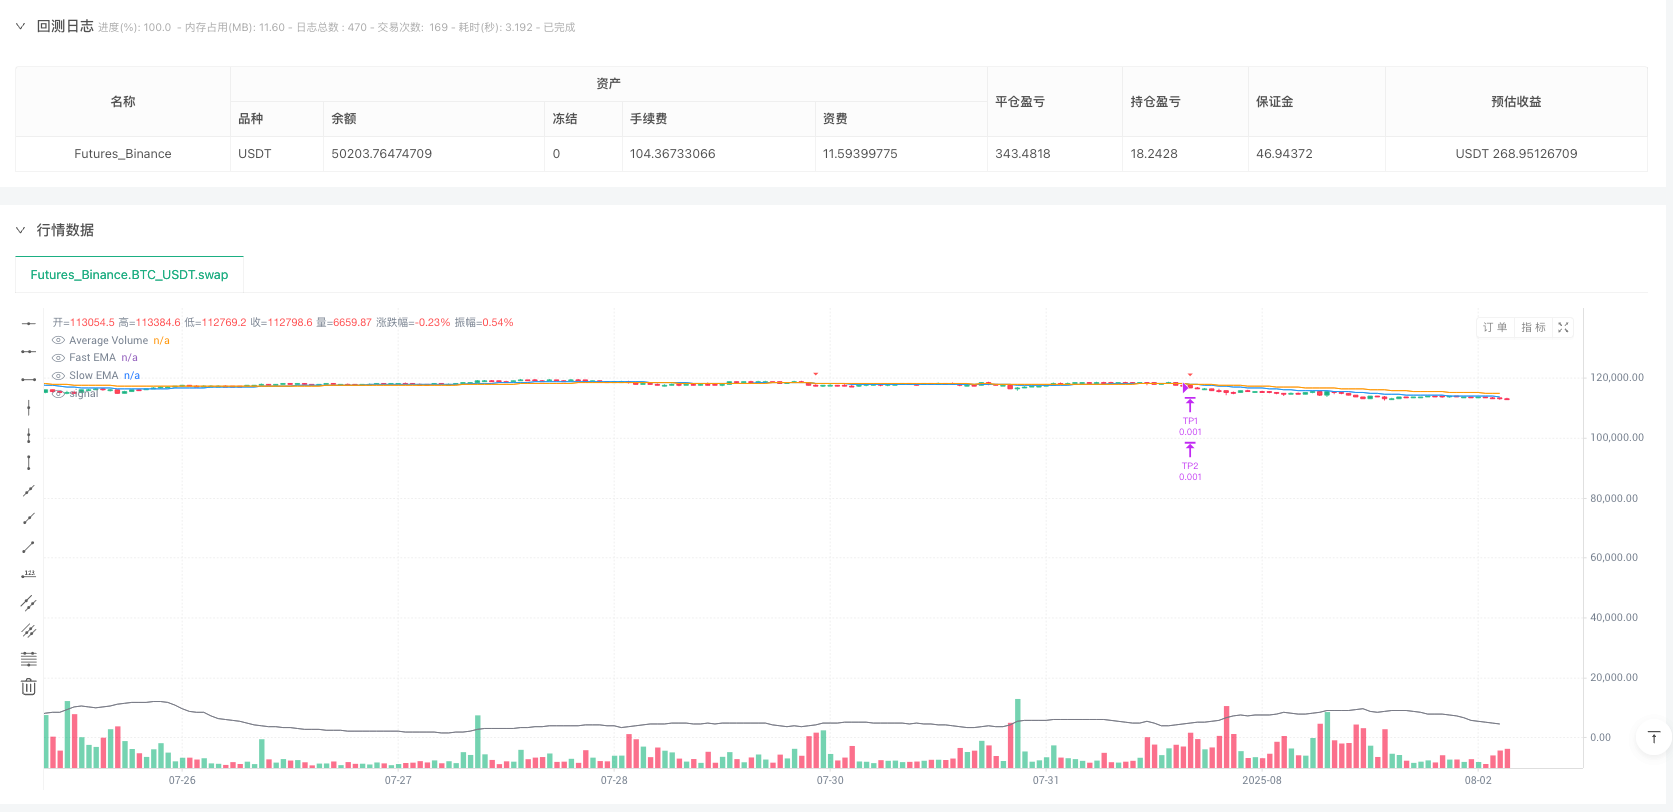1673x812 pixels.
Task: Click the trash icon to delete drawings
Action: [x=28, y=687]
